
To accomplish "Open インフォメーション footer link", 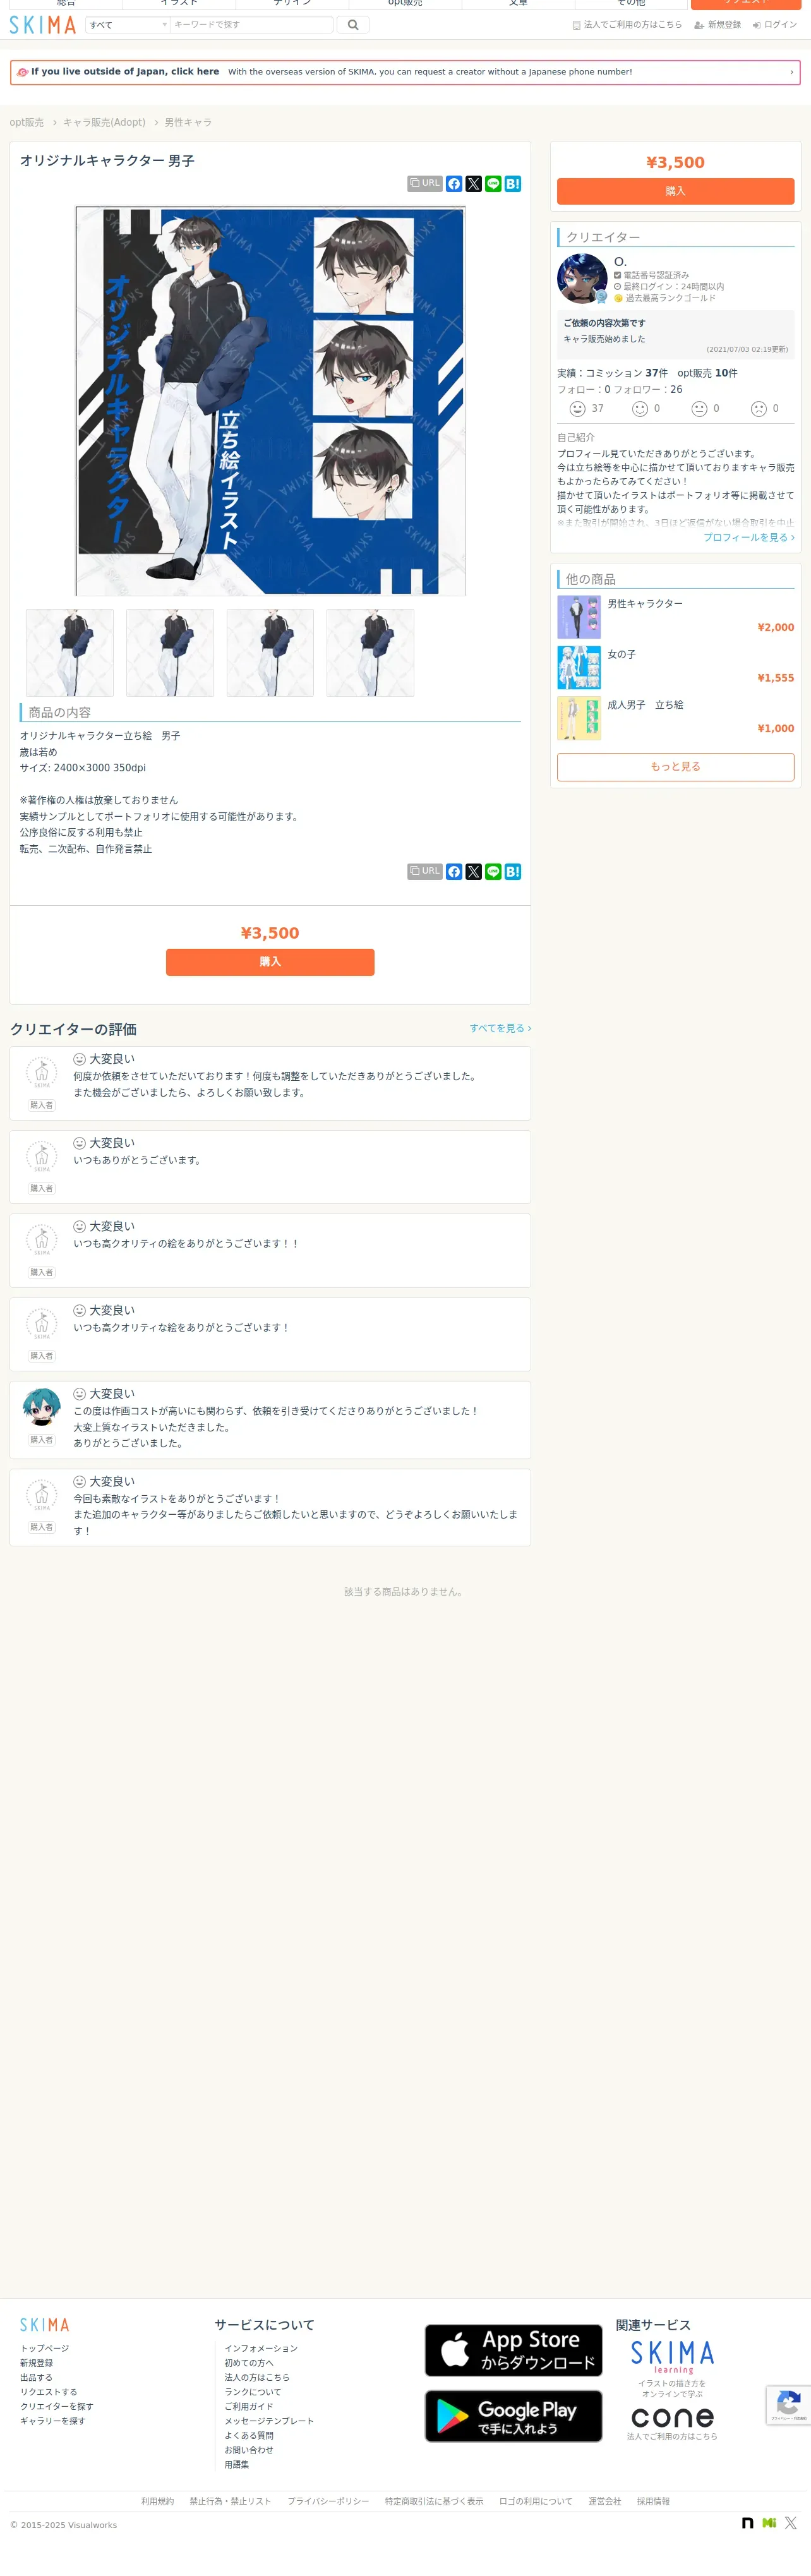I will pyautogui.click(x=261, y=2349).
